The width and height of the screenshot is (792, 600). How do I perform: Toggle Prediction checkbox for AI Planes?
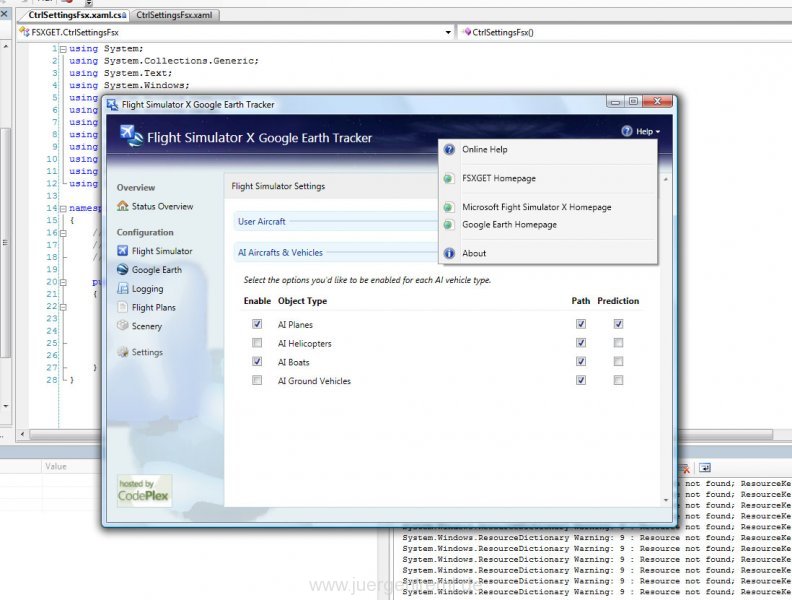[x=618, y=324]
